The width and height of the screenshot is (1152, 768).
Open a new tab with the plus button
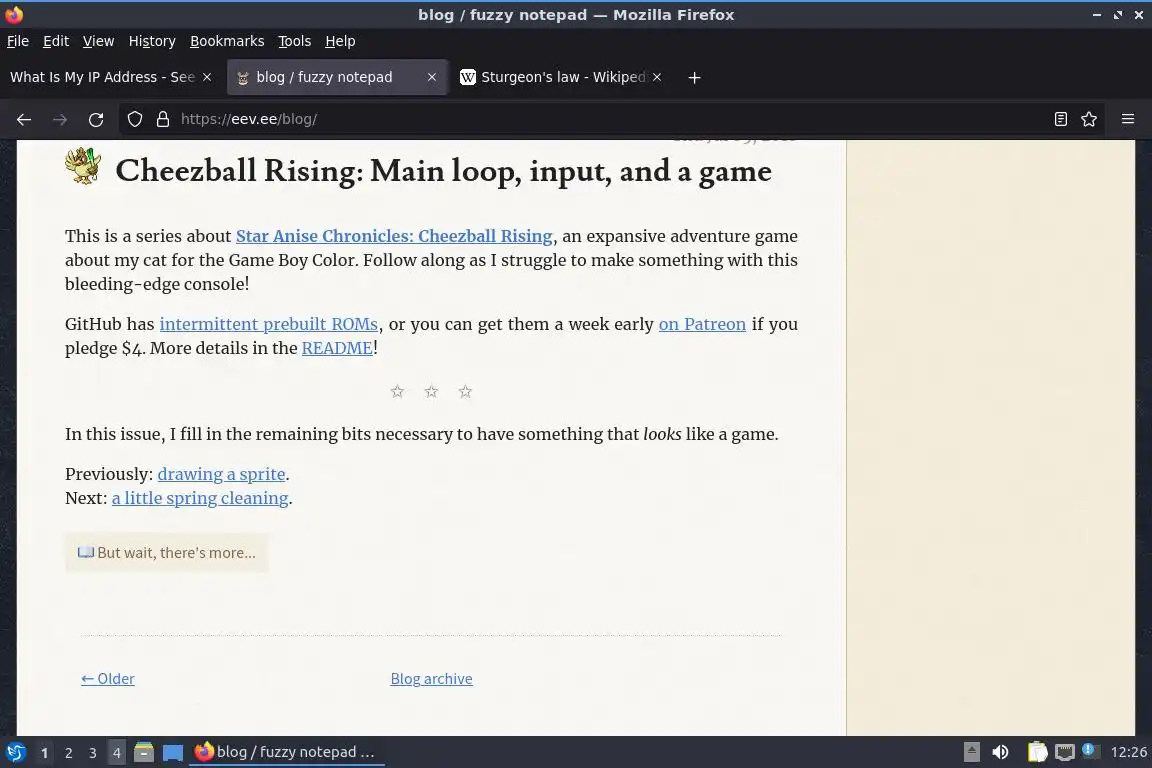point(694,77)
